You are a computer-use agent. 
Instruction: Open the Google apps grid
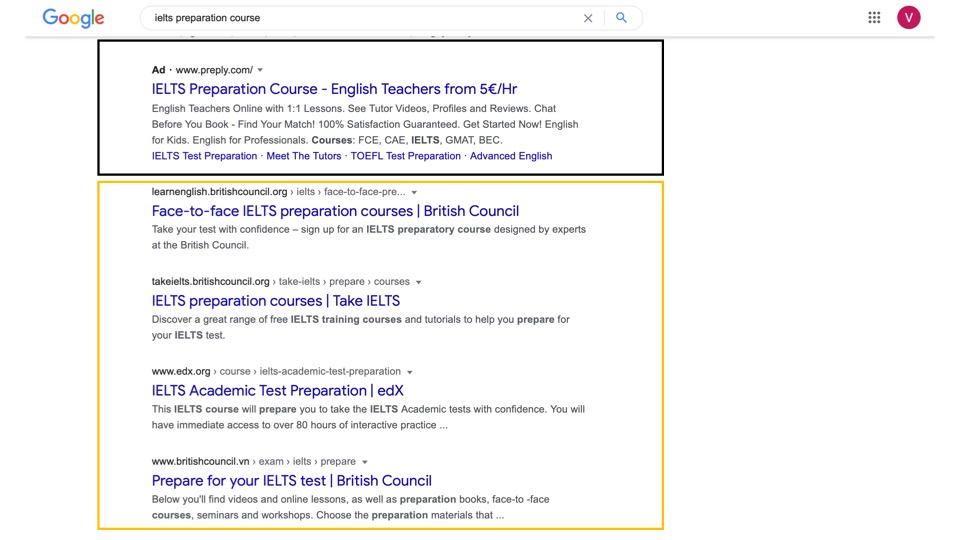pyautogui.click(x=874, y=17)
